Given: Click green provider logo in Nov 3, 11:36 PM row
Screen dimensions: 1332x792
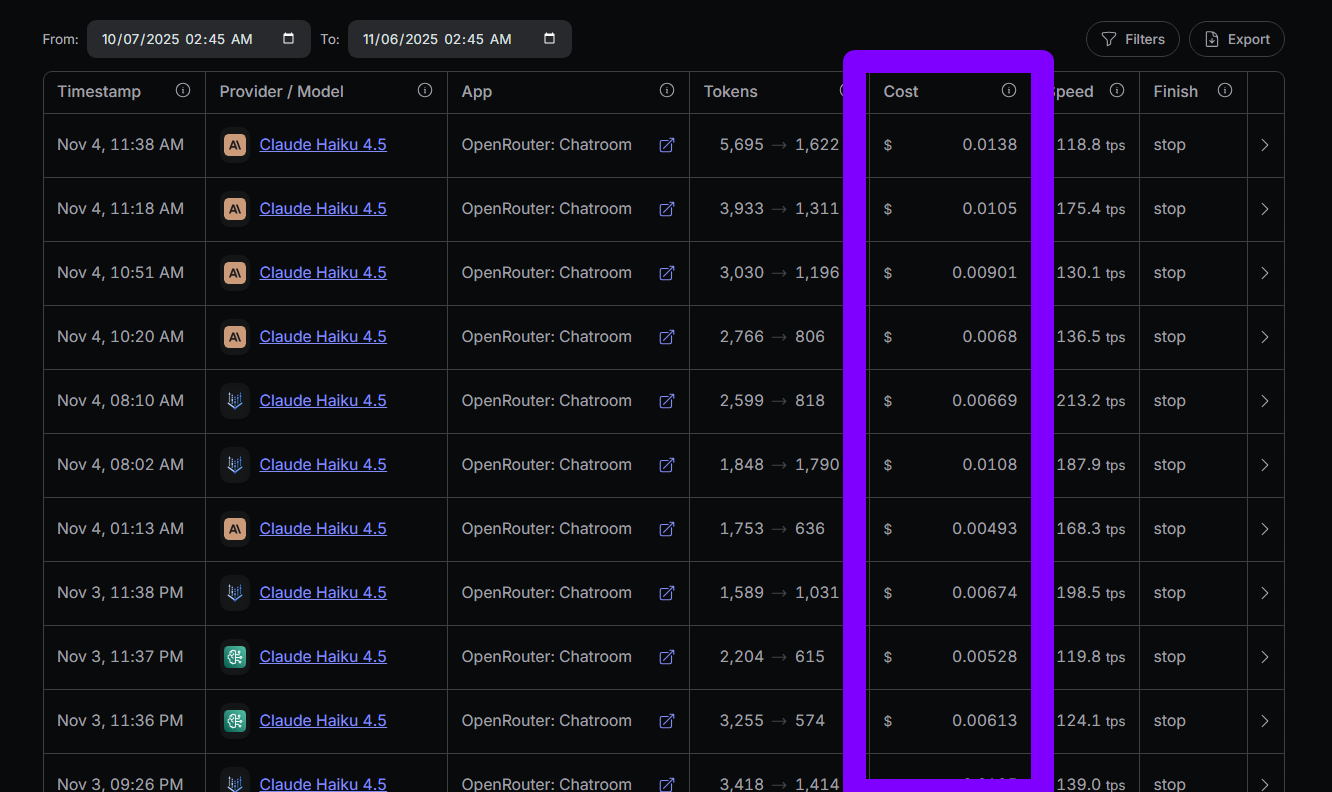Looking at the screenshot, I should pos(235,721).
